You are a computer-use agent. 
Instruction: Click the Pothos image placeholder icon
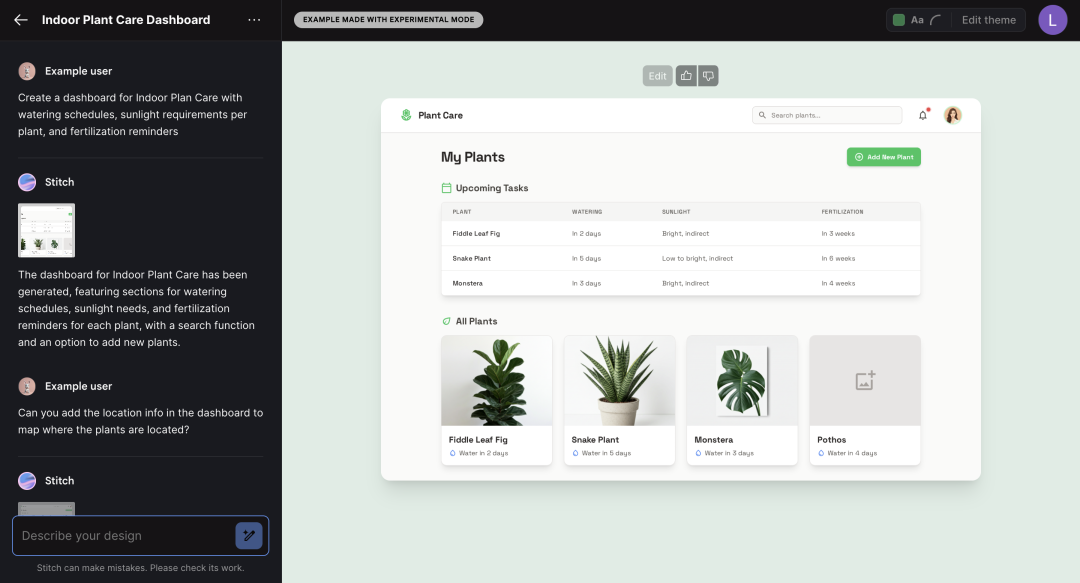[x=865, y=380]
